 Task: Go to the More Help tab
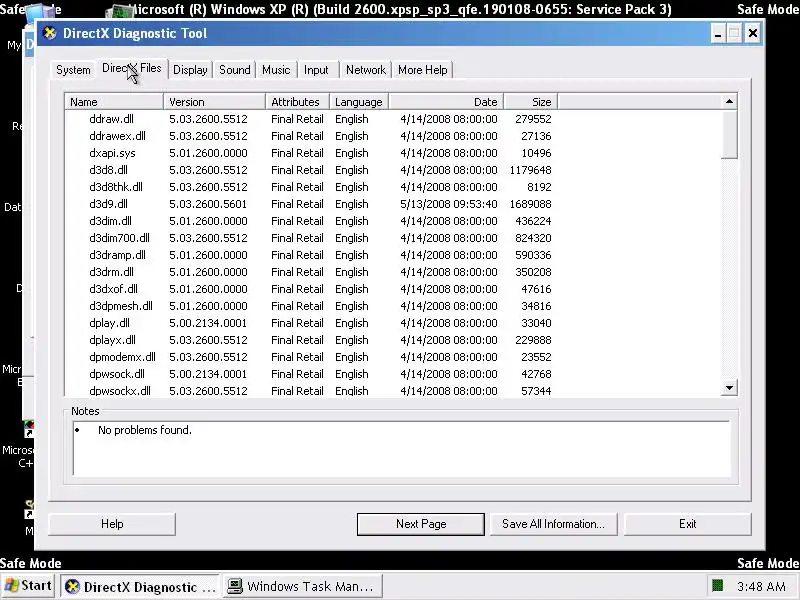coord(422,70)
